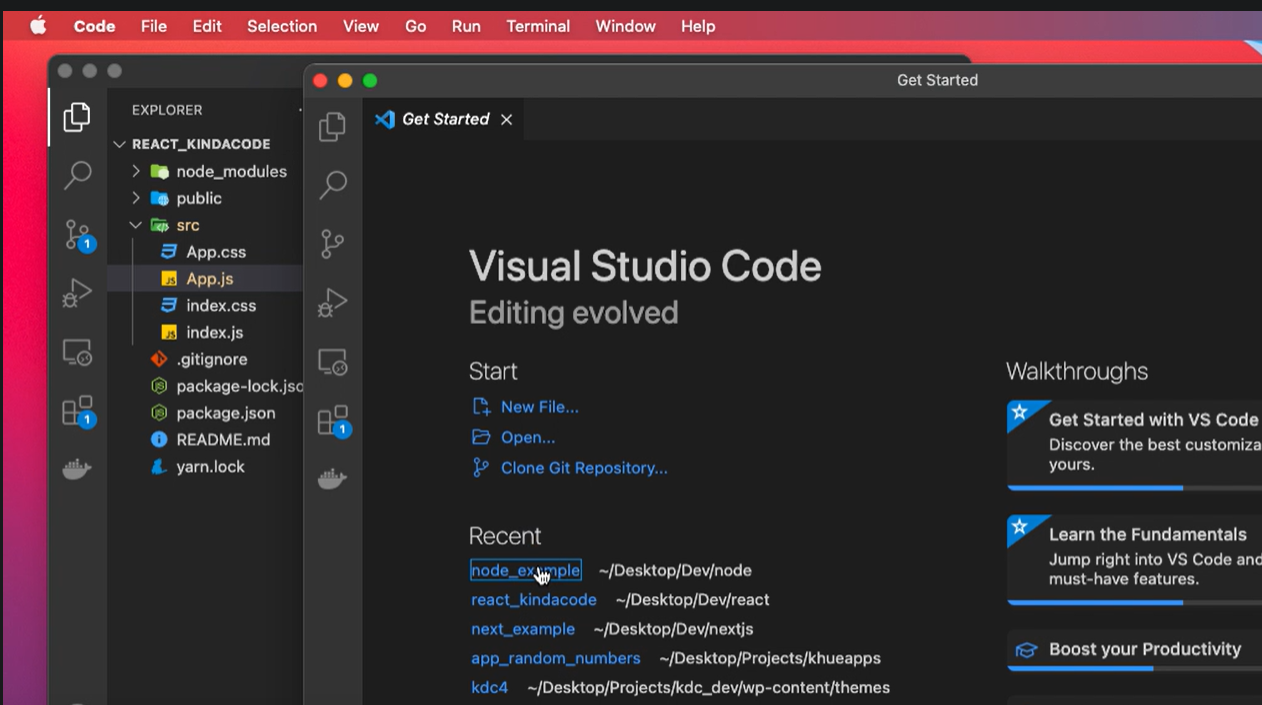Open the Terminal menu

point(538,26)
